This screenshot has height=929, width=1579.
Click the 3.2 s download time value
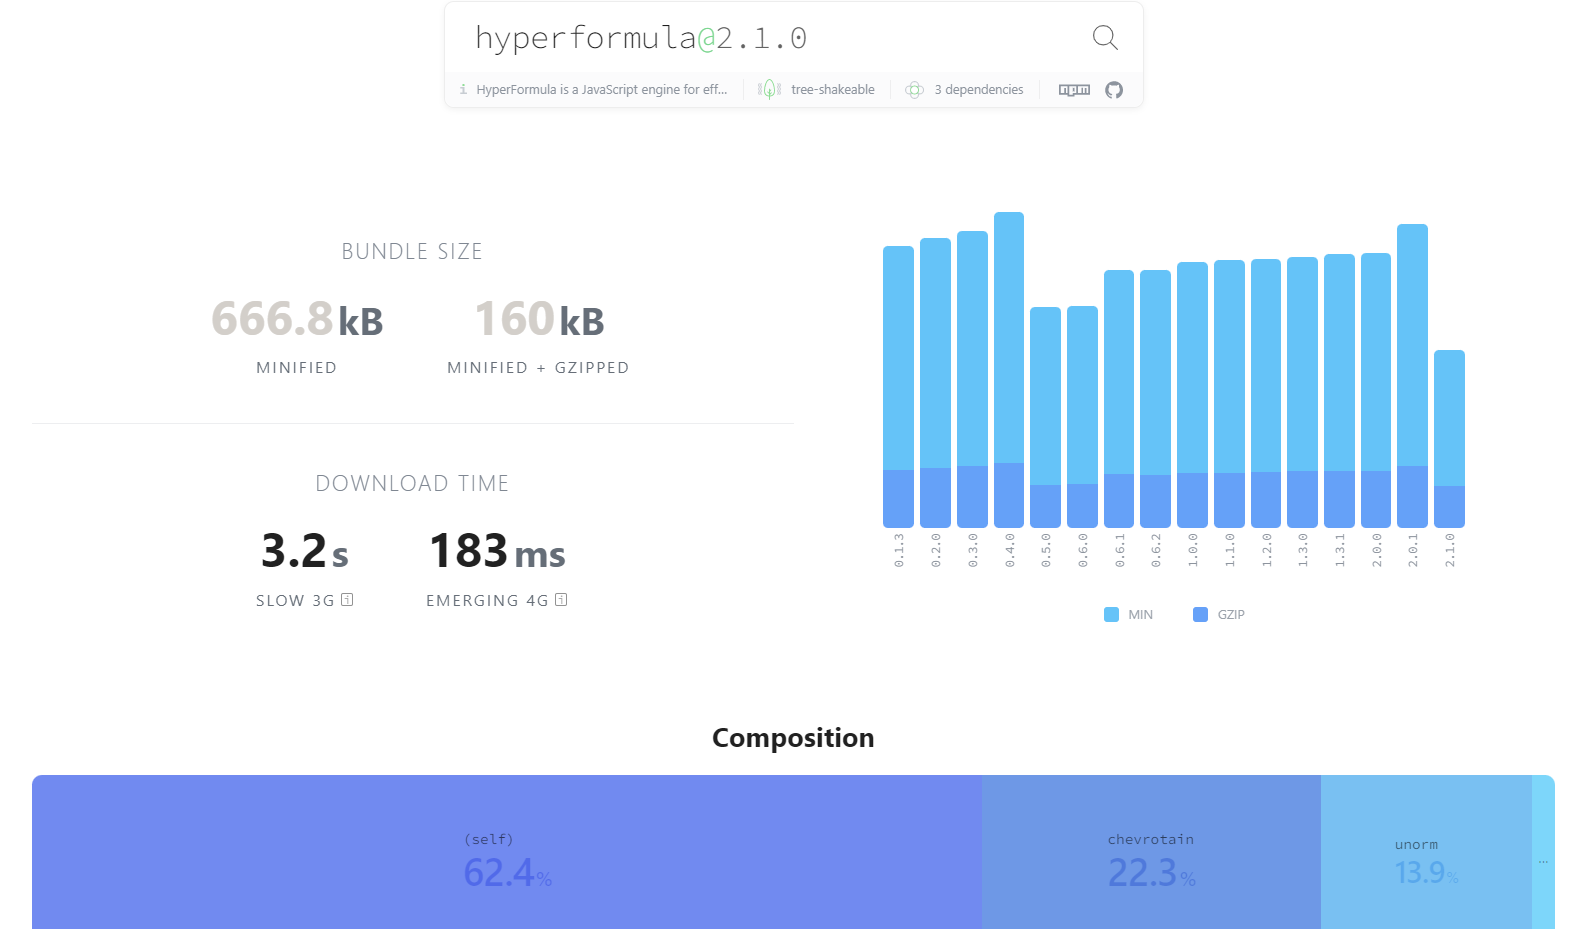pos(305,551)
